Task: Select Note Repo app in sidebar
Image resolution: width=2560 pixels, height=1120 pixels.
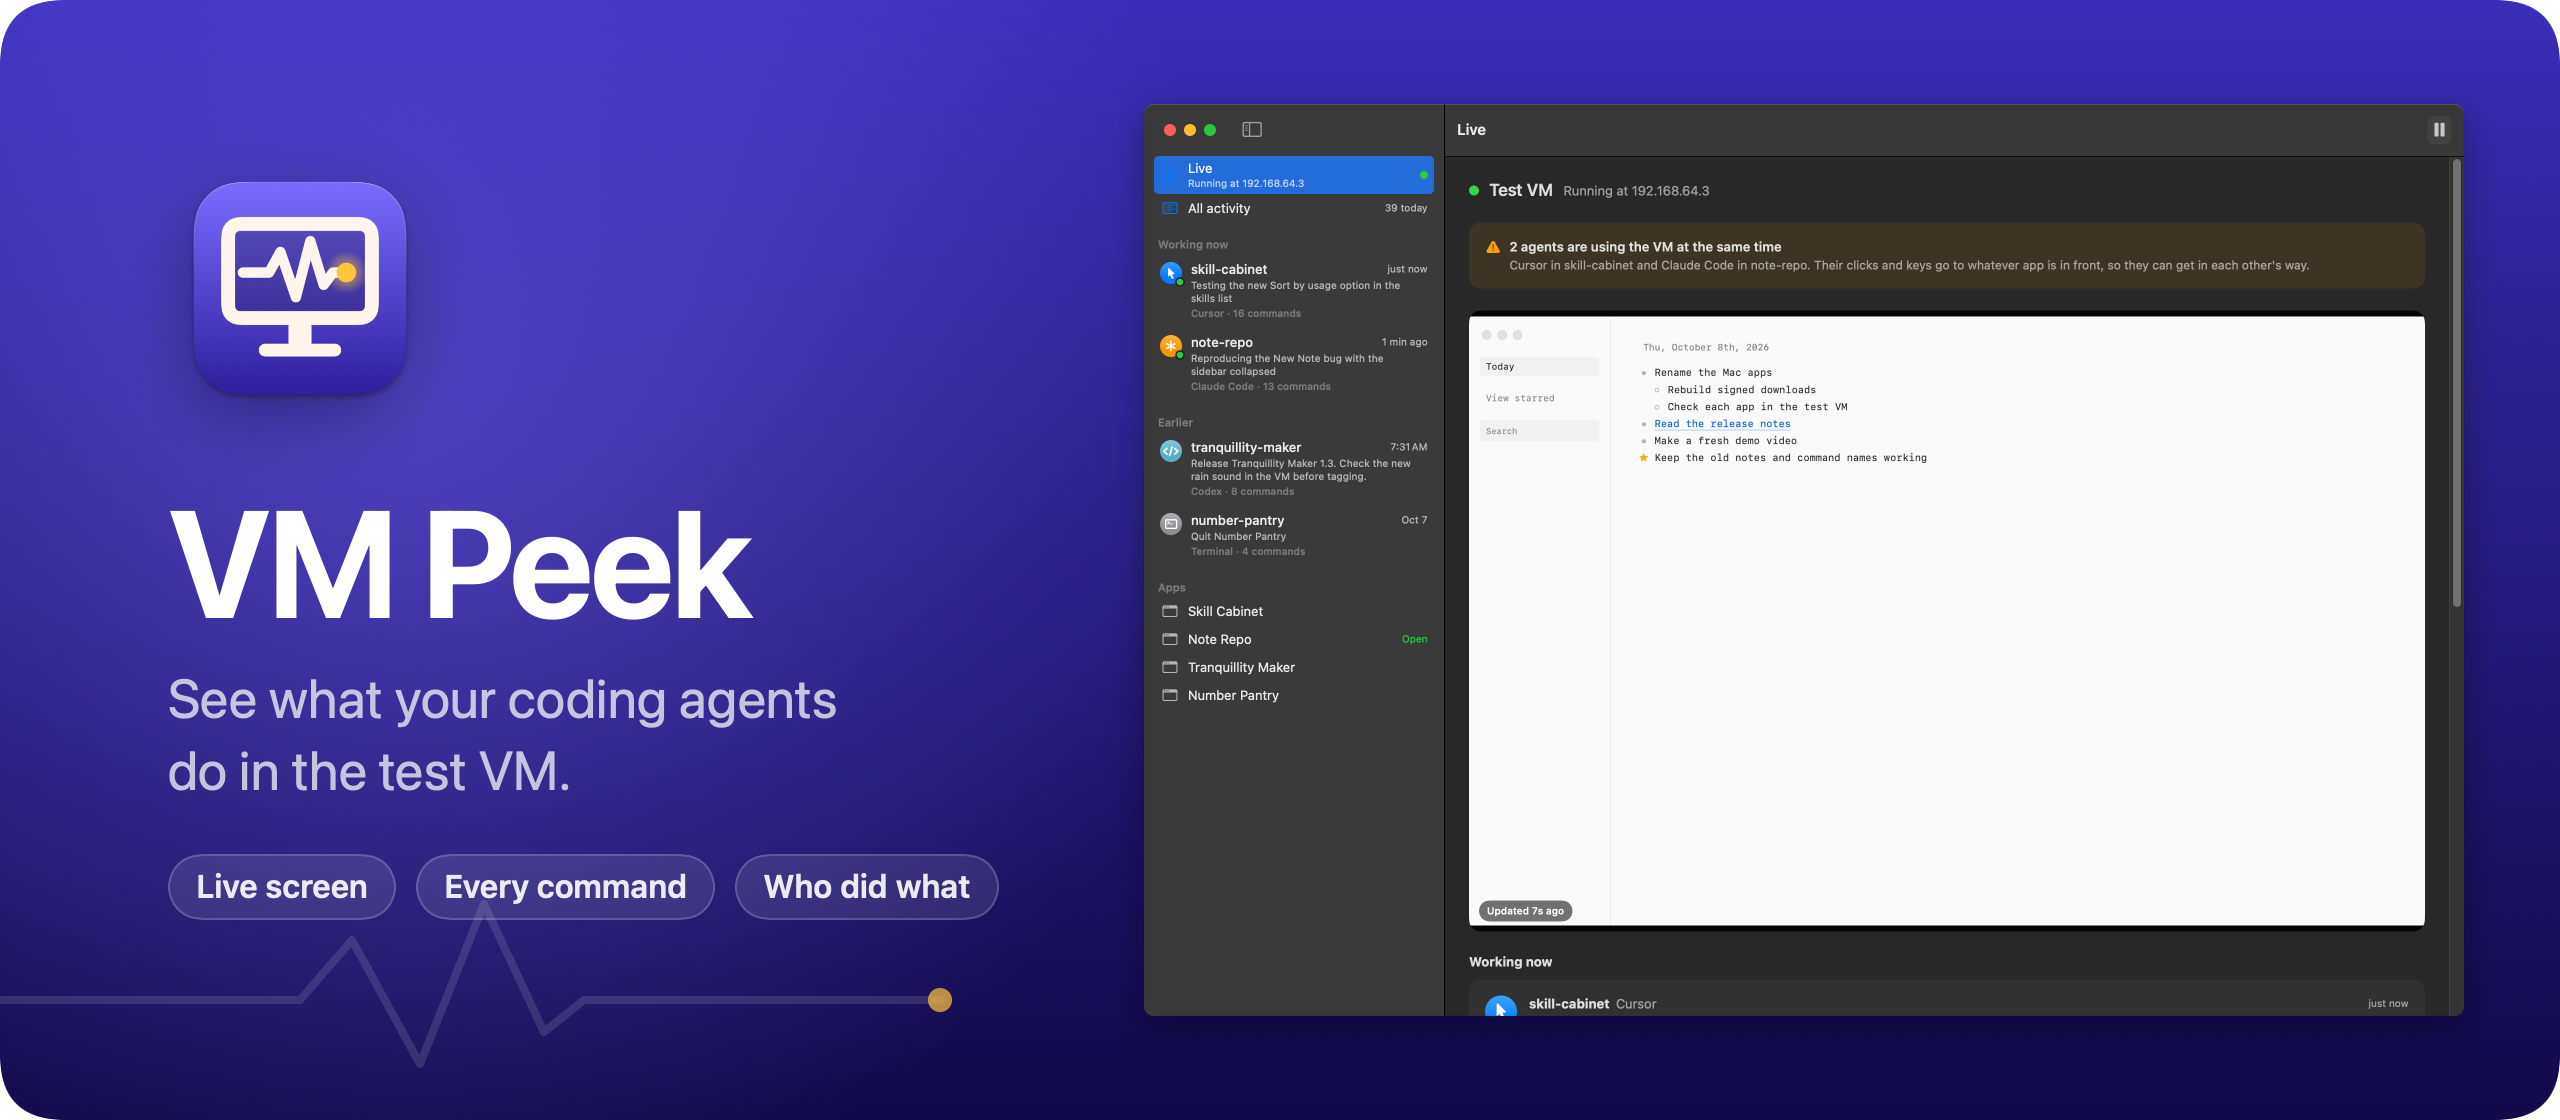Action: click(1293, 639)
